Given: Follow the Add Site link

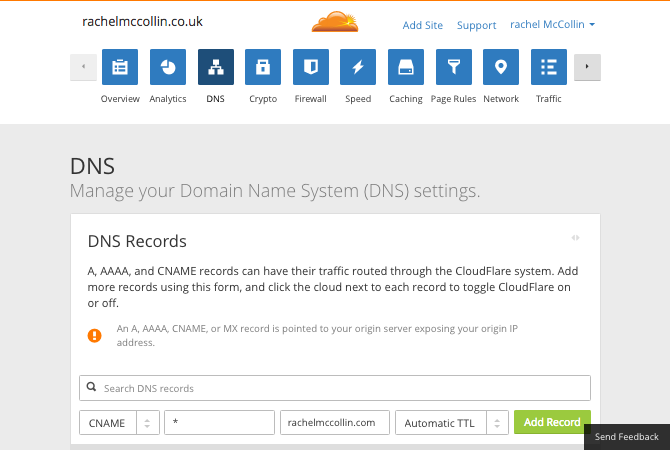Looking at the screenshot, I should [423, 25].
